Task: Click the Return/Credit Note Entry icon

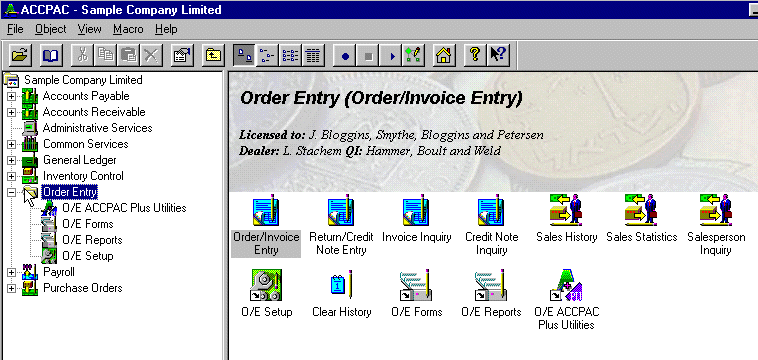Action: [341, 210]
